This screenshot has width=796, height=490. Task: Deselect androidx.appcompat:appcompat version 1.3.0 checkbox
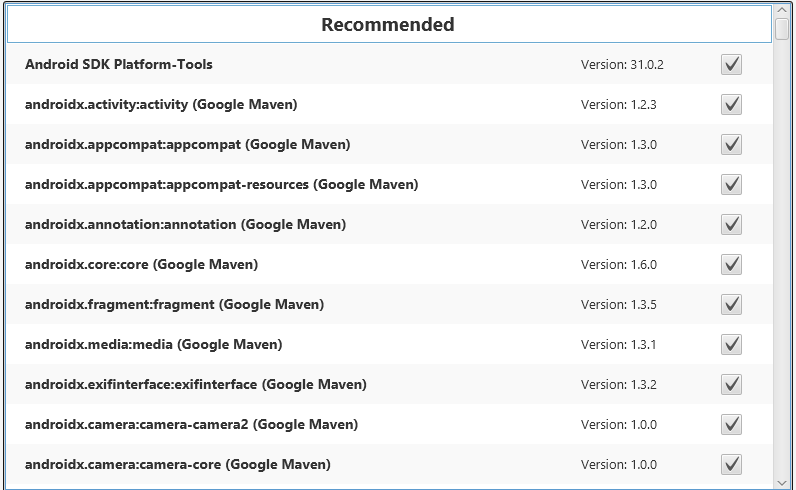click(x=731, y=145)
